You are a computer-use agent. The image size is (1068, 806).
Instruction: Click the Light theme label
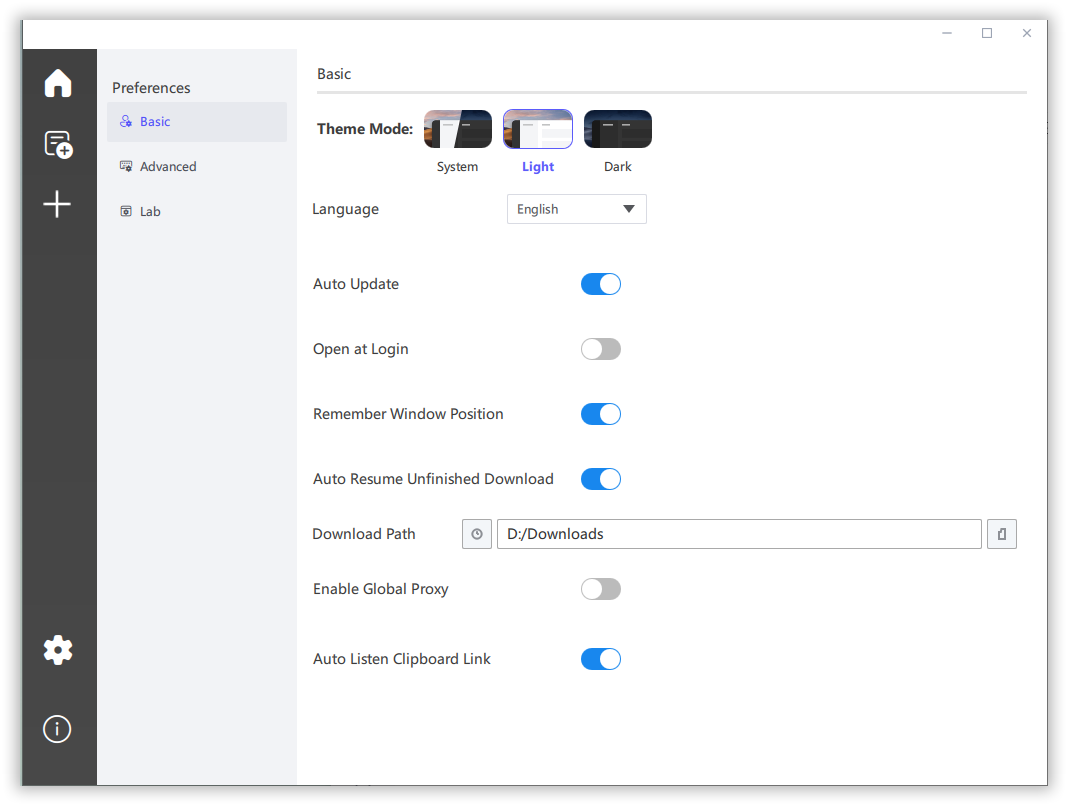coord(538,167)
